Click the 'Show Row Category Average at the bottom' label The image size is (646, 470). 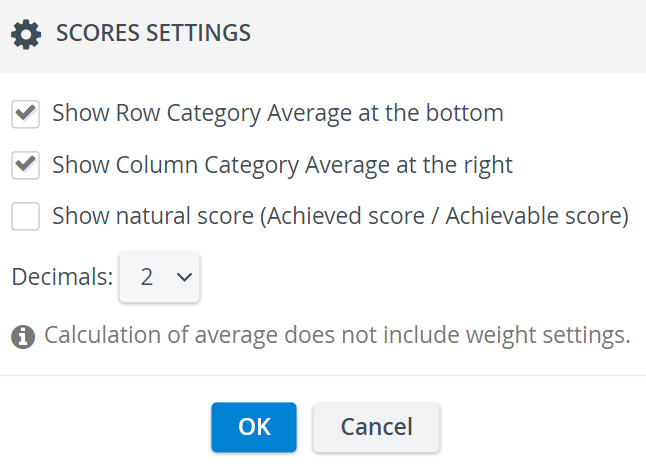pyautogui.click(x=278, y=113)
